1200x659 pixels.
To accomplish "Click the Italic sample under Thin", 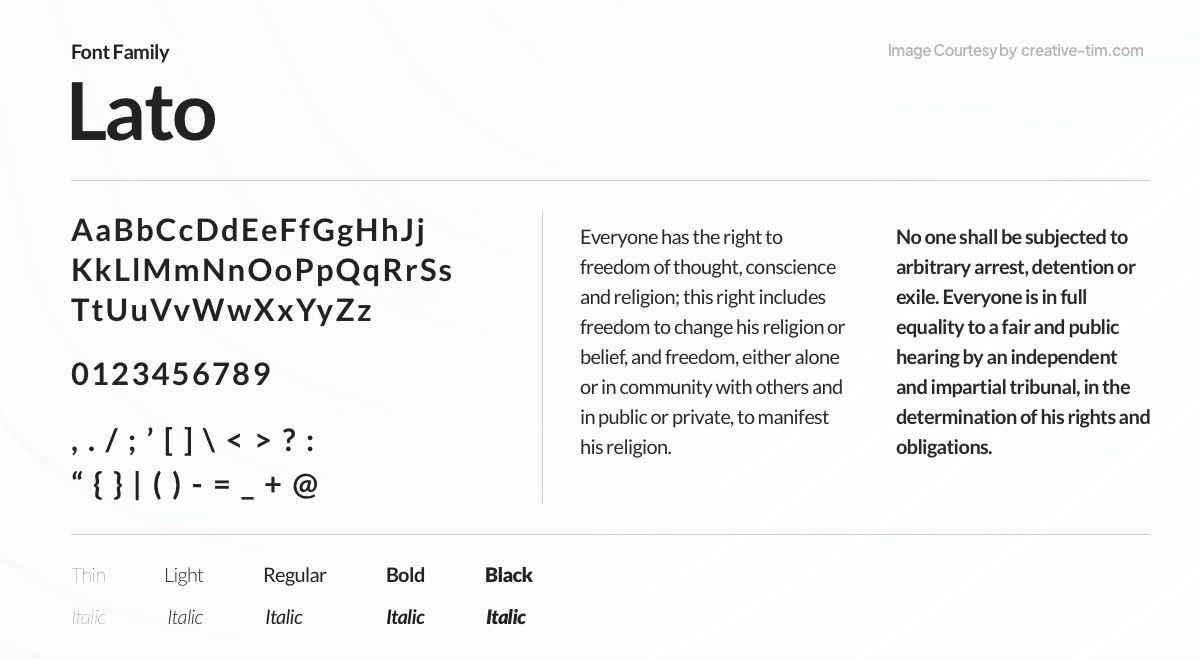I will [x=88, y=617].
